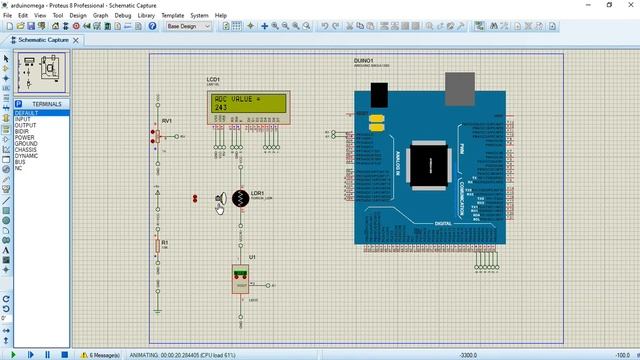
Task: Click the Undo arrow icon
Action: click(x=324, y=26)
